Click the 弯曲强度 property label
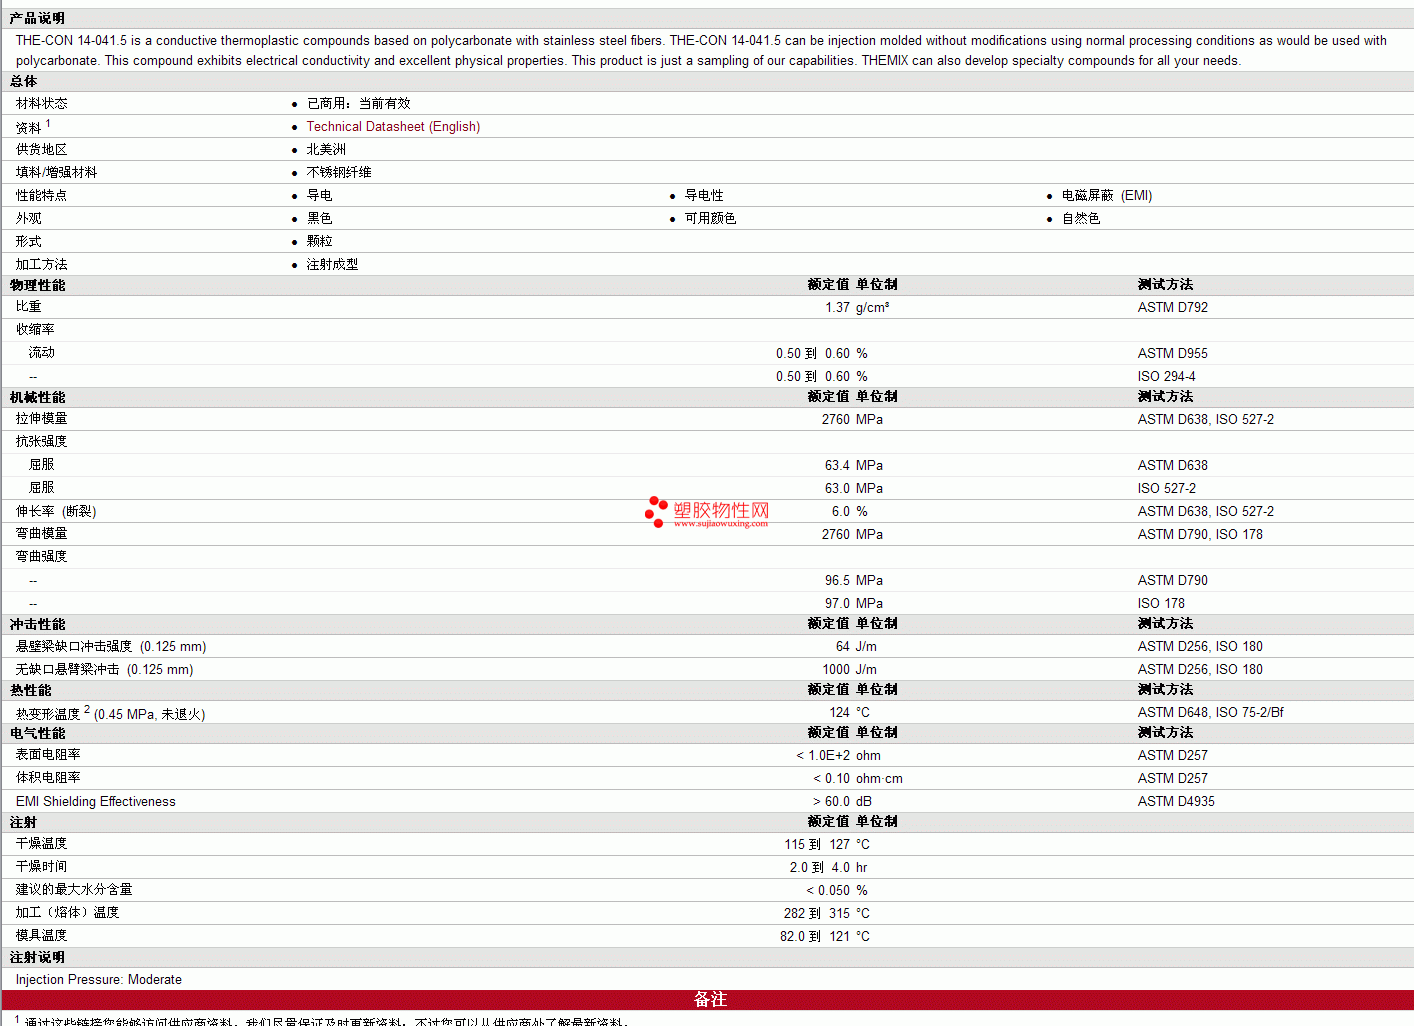Viewport: 1414px width, 1026px height. 42,557
